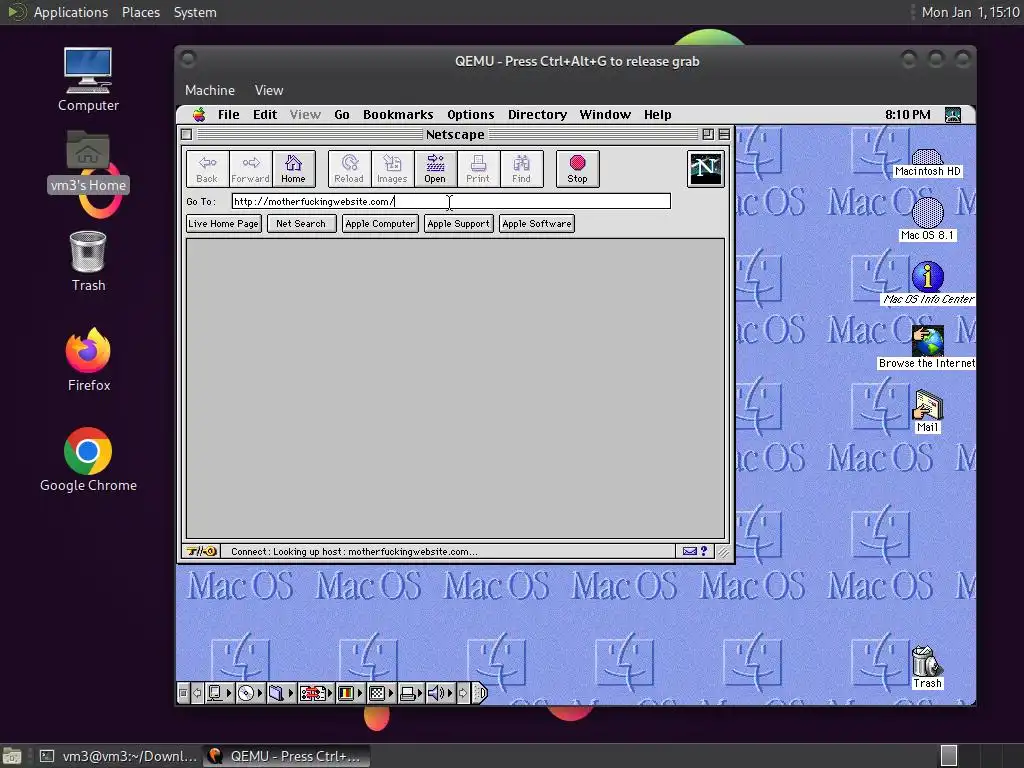Screen dimensions: 1024x768
Task: Click the Net Search button
Action: tap(301, 223)
